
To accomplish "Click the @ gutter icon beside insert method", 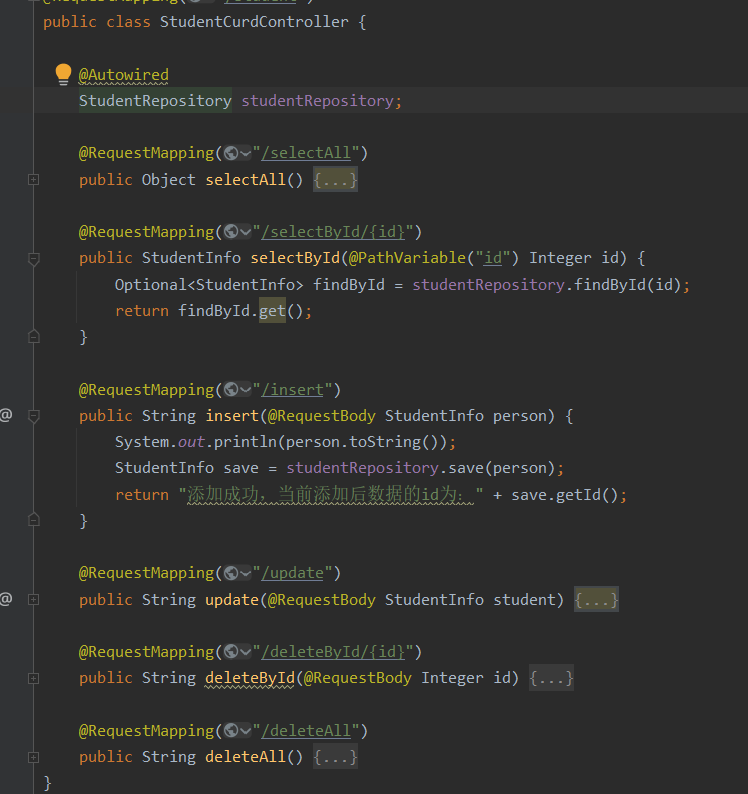I will pyautogui.click(x=6, y=415).
